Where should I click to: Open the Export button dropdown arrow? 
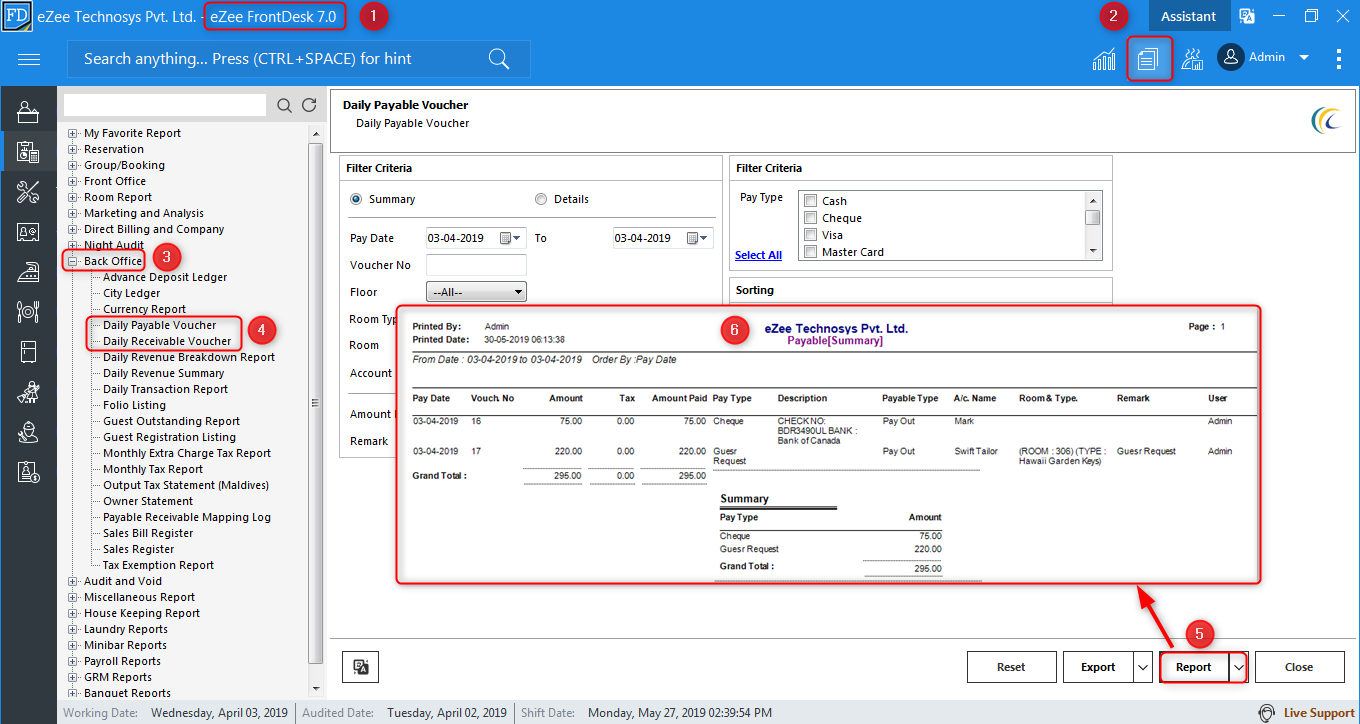pyautogui.click(x=1143, y=667)
